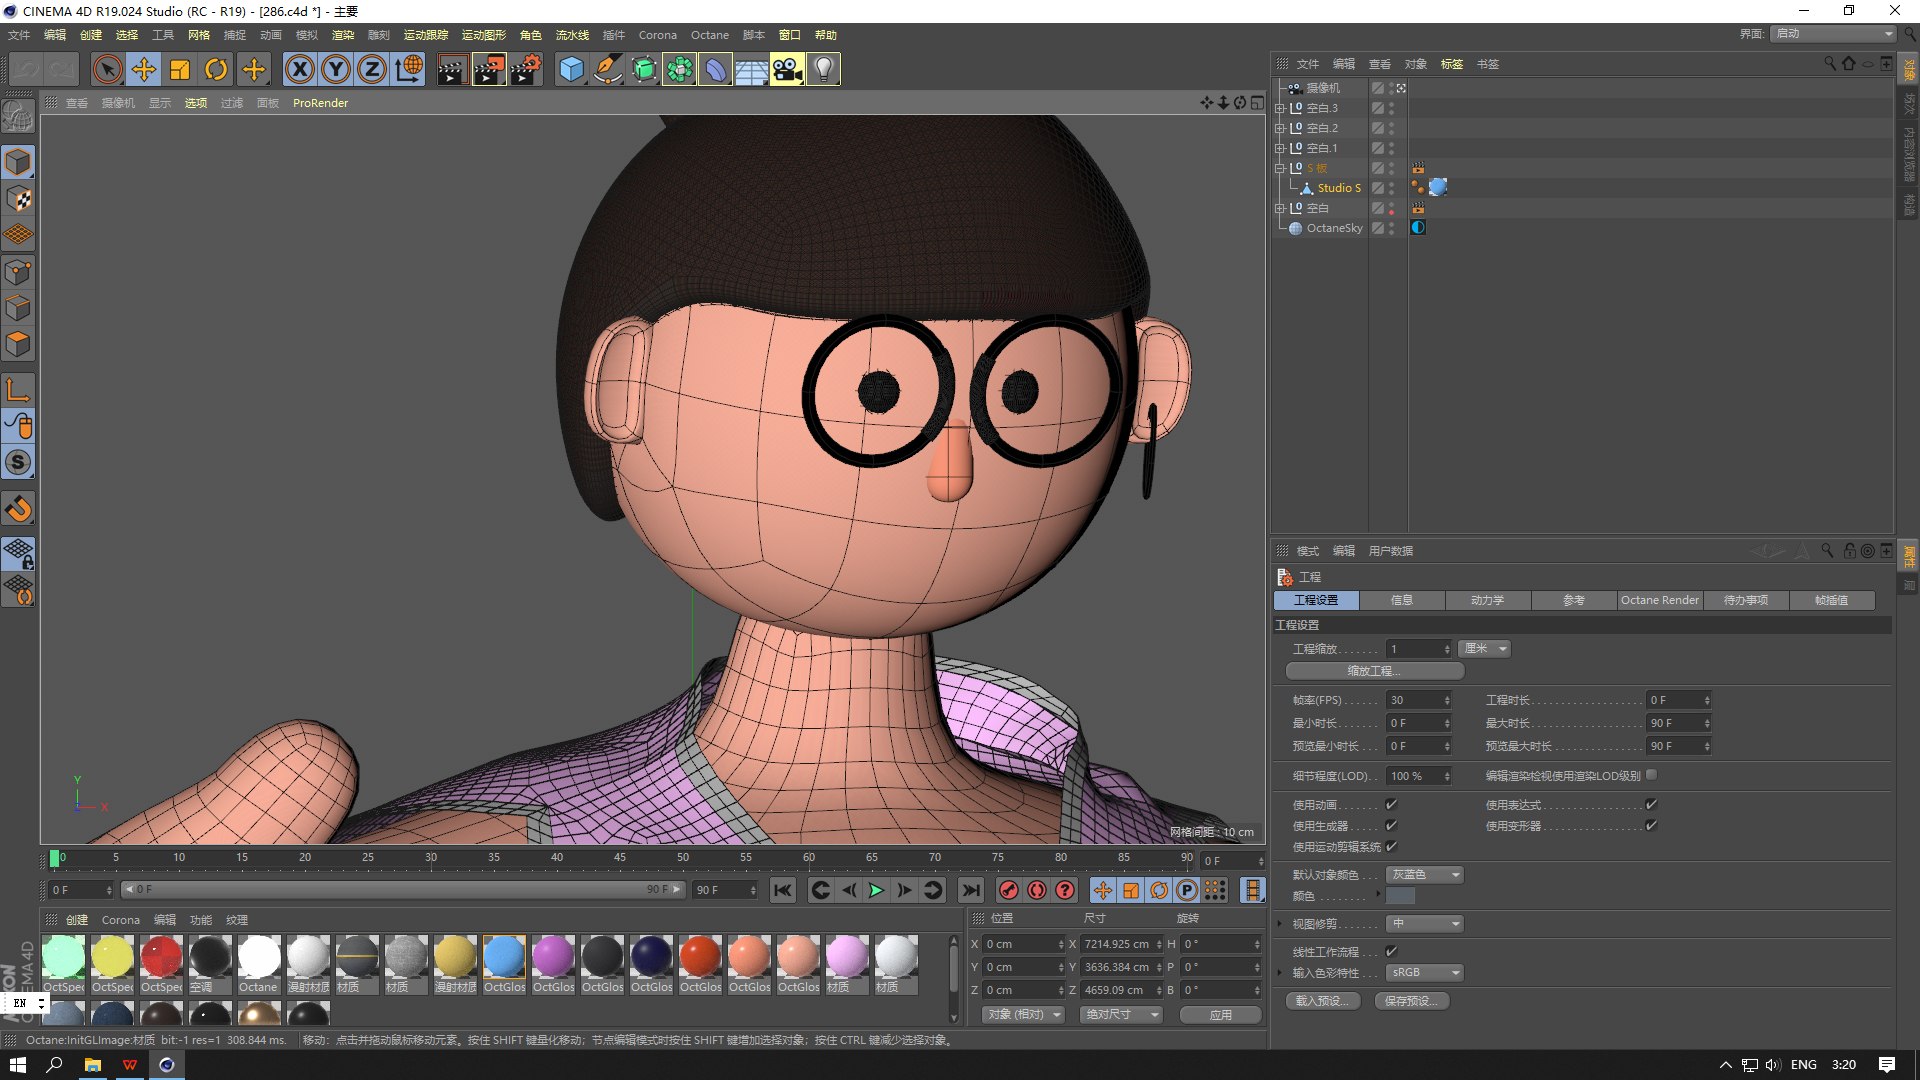
Task: Click the 应用 button in coordinates panel
Action: pos(1220,1015)
